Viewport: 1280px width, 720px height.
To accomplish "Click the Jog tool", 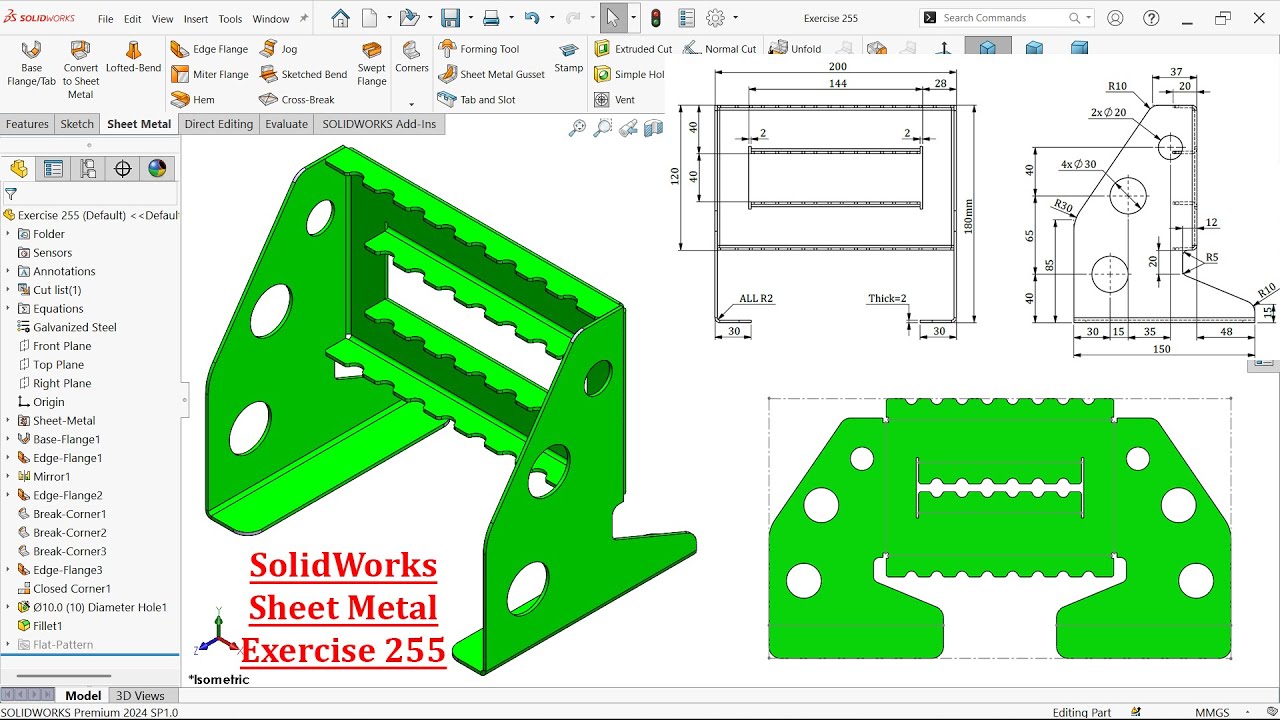I will click(x=278, y=49).
